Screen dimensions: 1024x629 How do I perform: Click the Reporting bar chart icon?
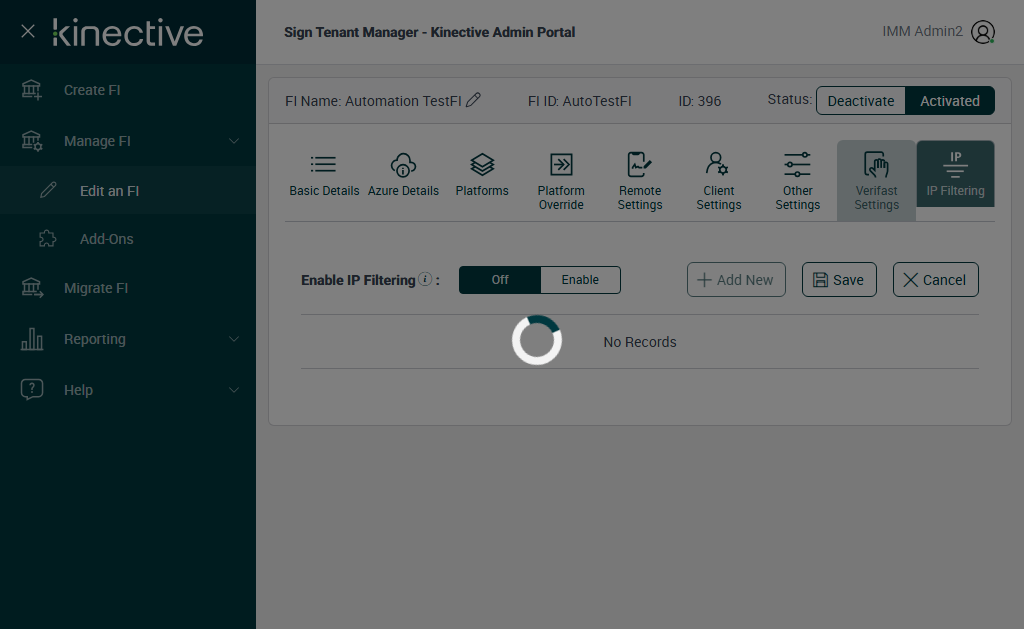31,339
